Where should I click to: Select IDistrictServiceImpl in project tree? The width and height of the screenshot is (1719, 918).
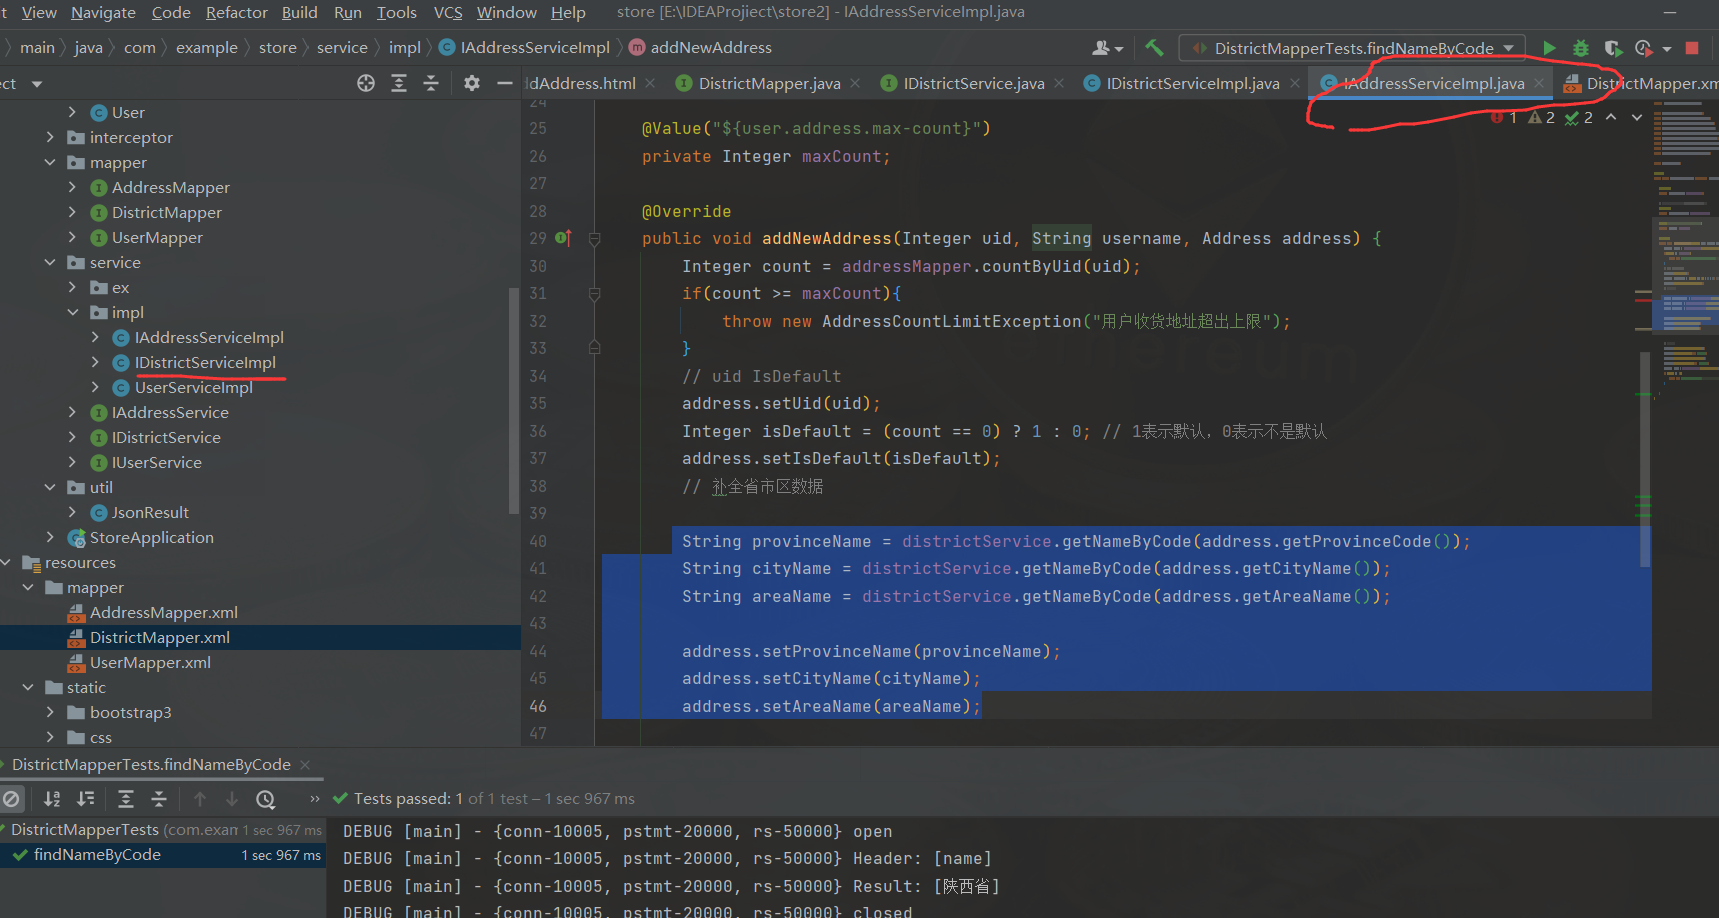pyautogui.click(x=205, y=362)
